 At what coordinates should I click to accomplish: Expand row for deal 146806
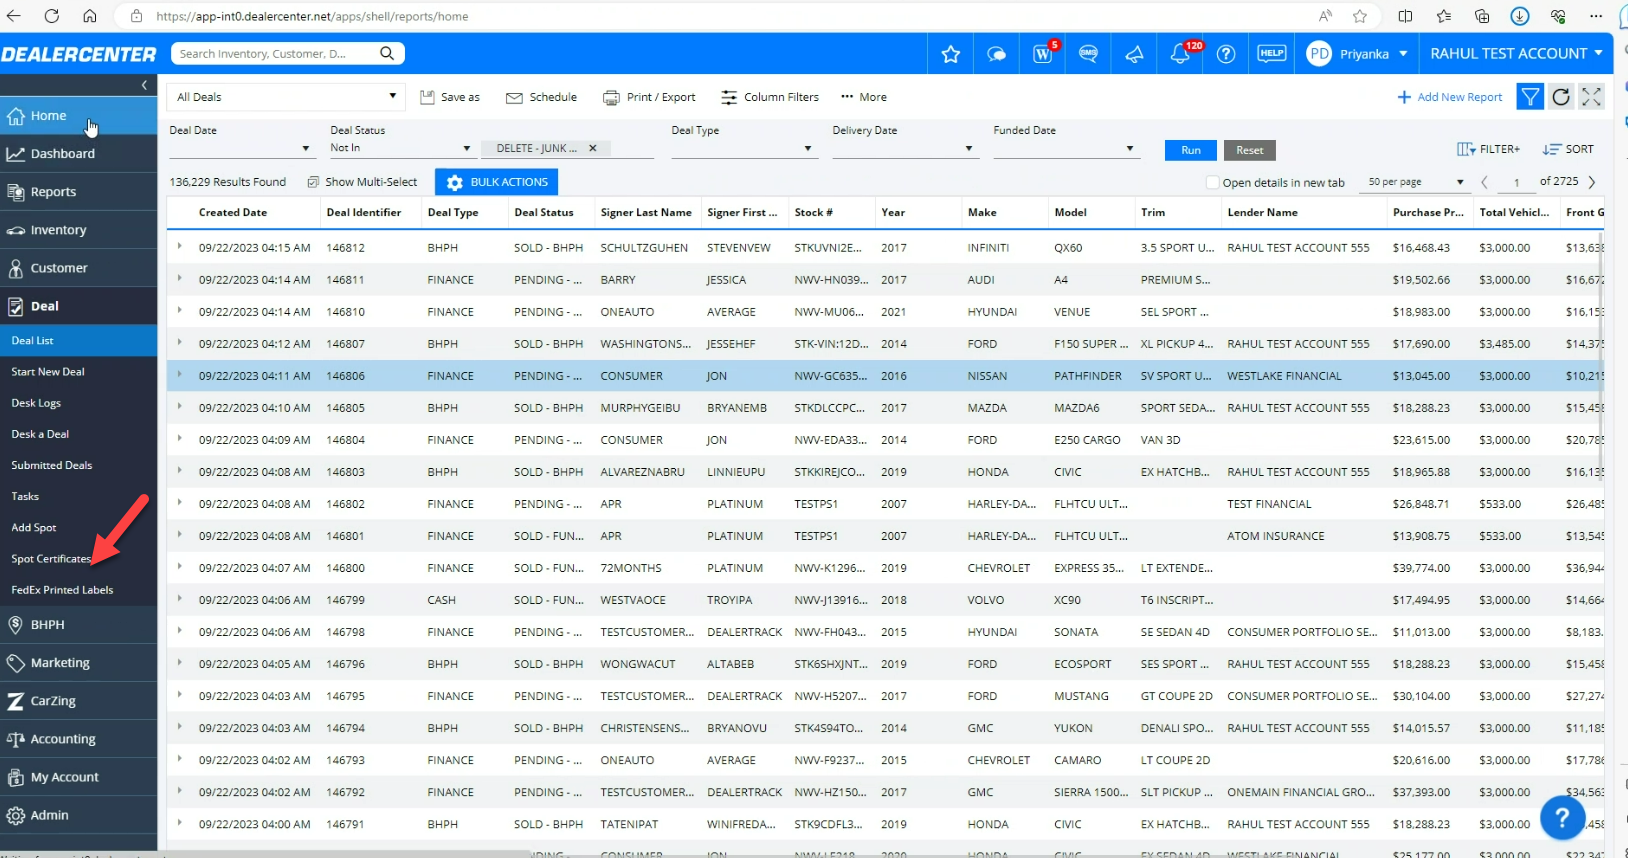(180, 375)
